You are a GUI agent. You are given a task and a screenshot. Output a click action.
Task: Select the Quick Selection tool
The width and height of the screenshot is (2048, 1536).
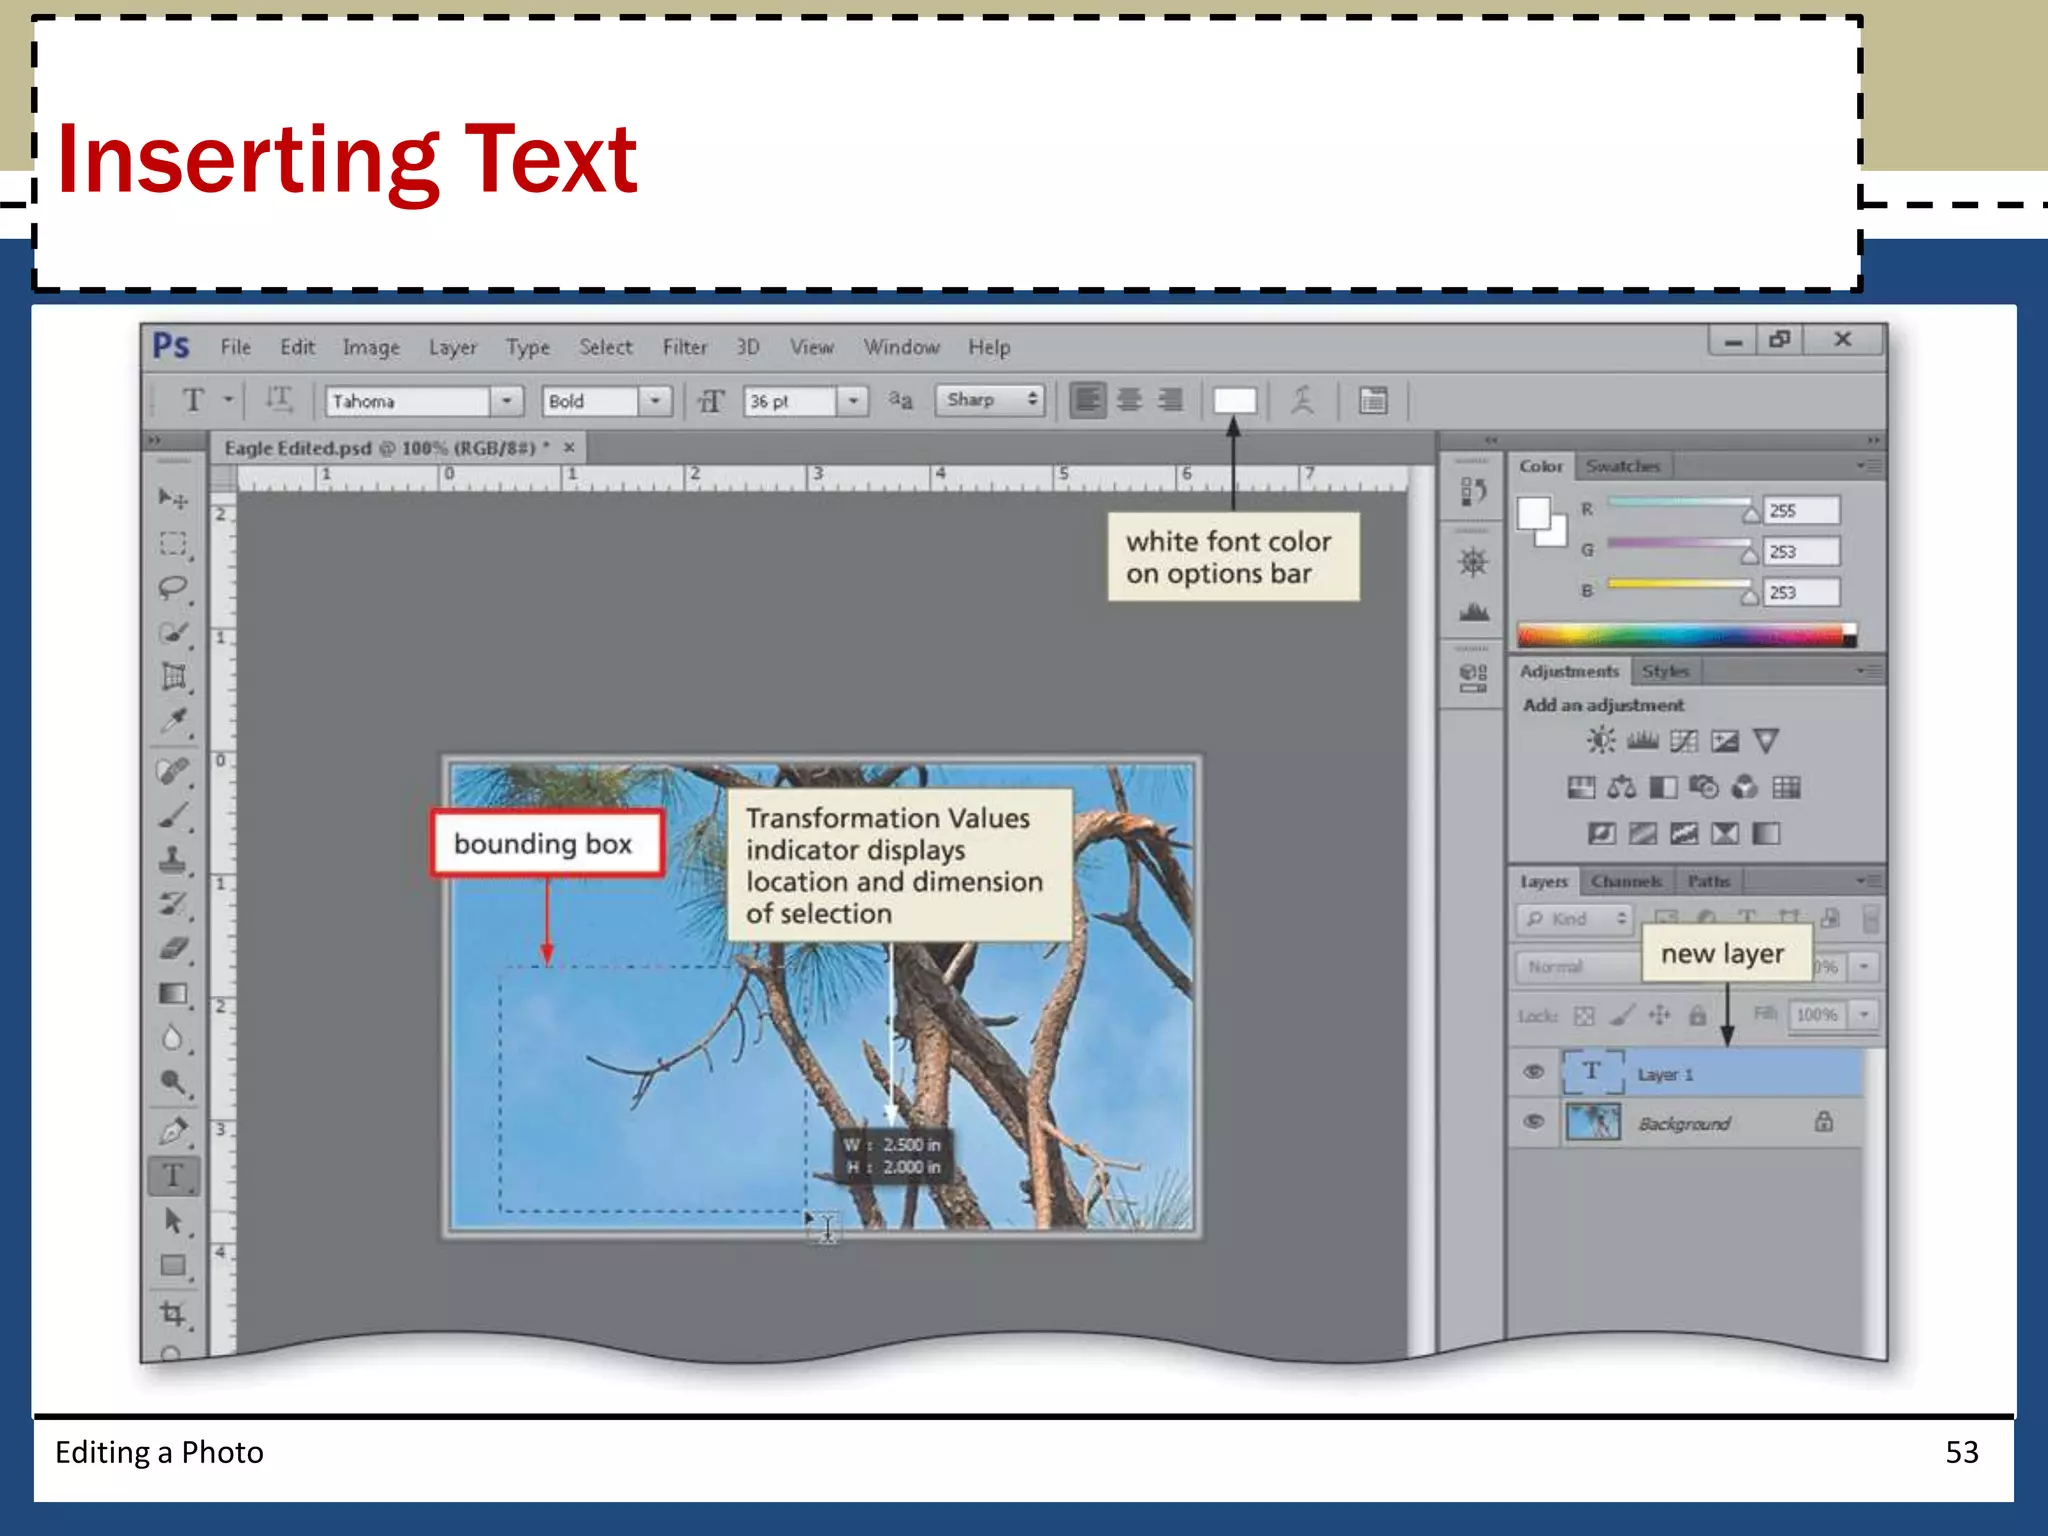coord(173,633)
